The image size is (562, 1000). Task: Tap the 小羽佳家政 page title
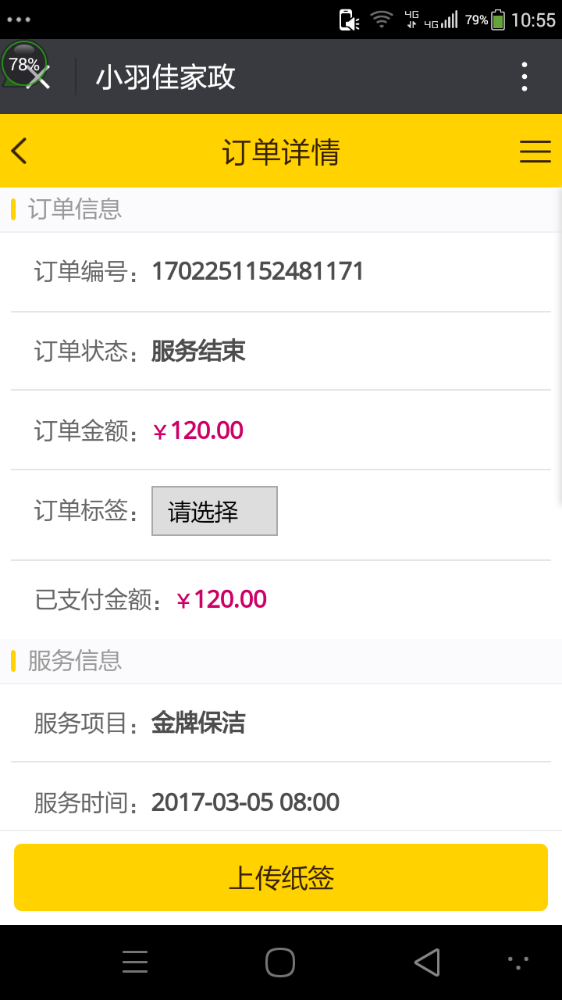pyautogui.click(x=166, y=77)
